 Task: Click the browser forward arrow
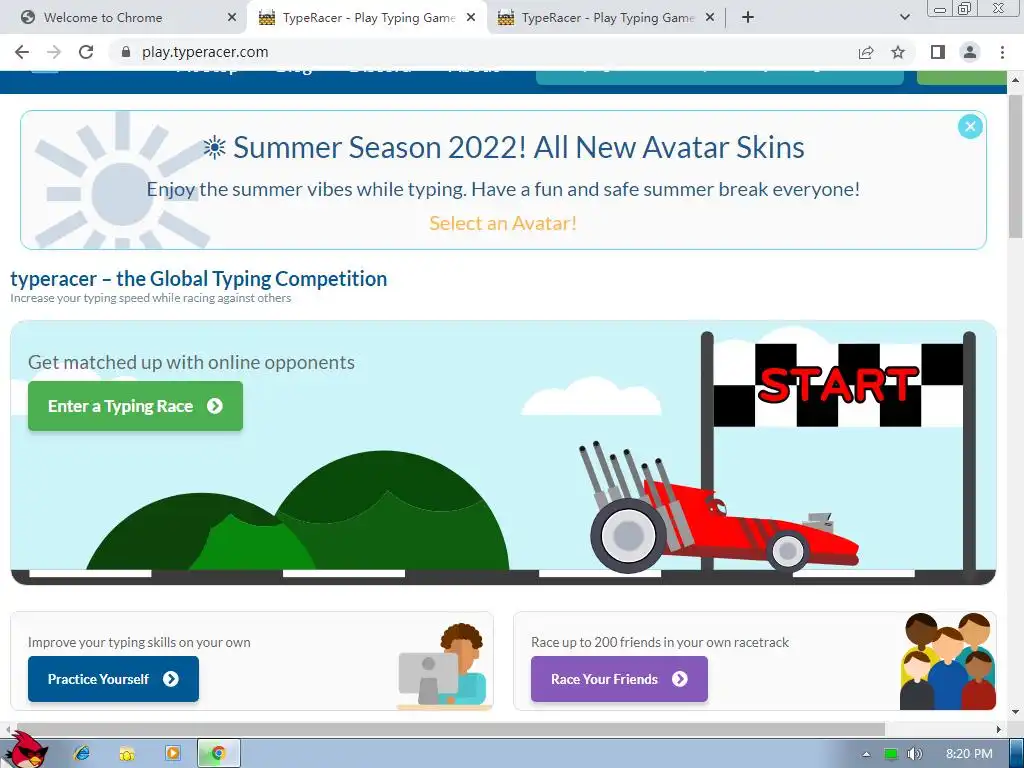[54, 52]
